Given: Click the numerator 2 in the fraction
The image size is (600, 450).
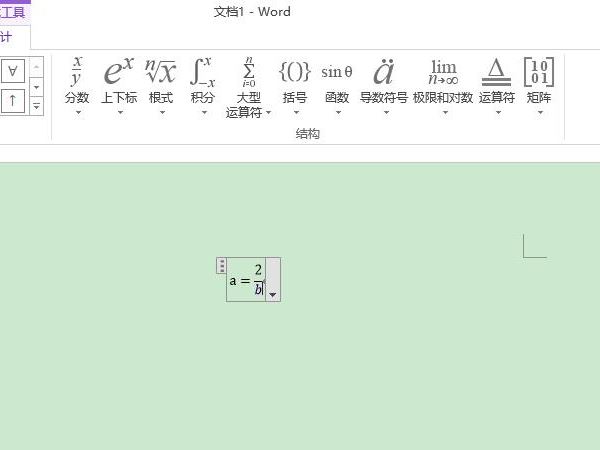Looking at the screenshot, I should [x=258, y=270].
